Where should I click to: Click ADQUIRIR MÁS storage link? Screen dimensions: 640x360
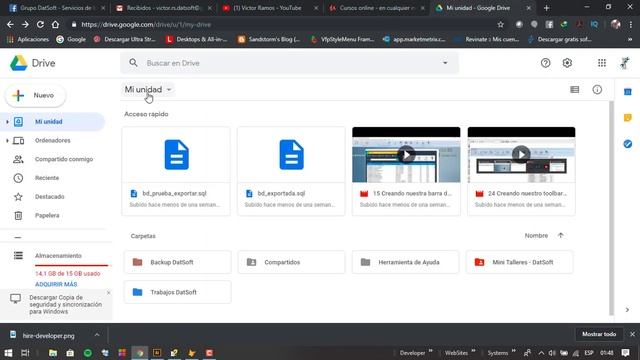coord(56,284)
